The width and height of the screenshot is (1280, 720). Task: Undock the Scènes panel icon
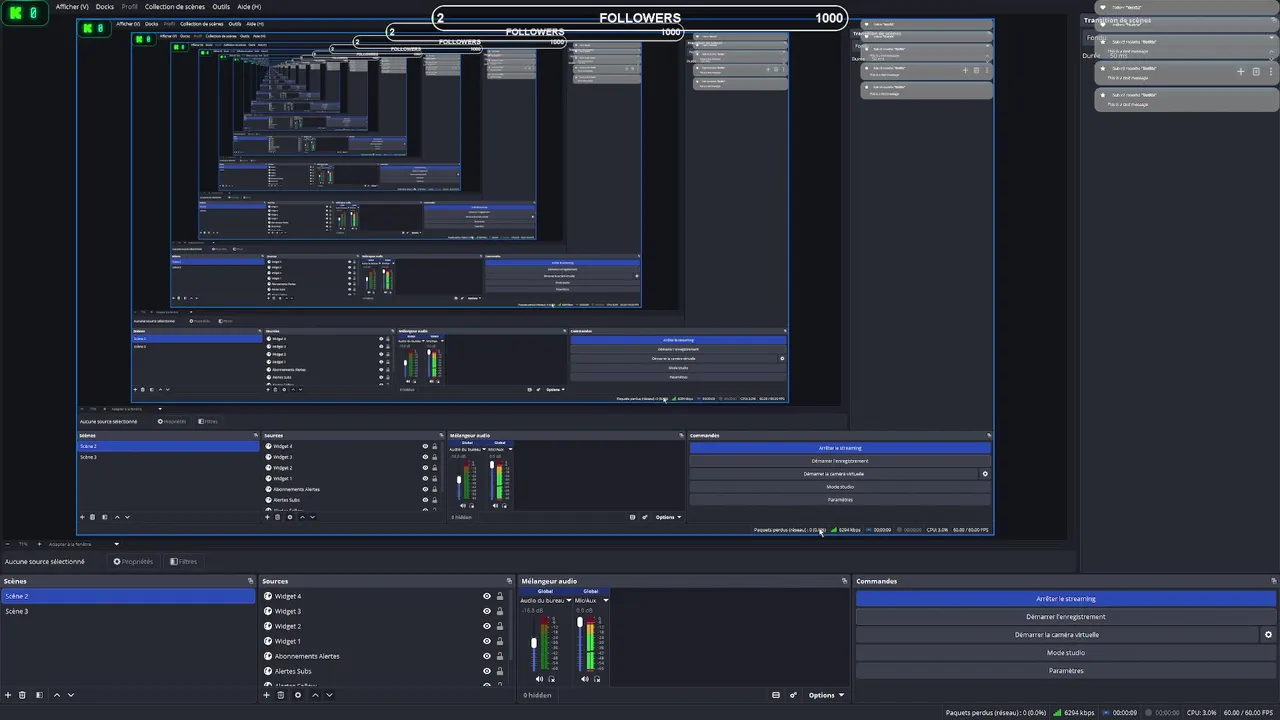click(250, 581)
